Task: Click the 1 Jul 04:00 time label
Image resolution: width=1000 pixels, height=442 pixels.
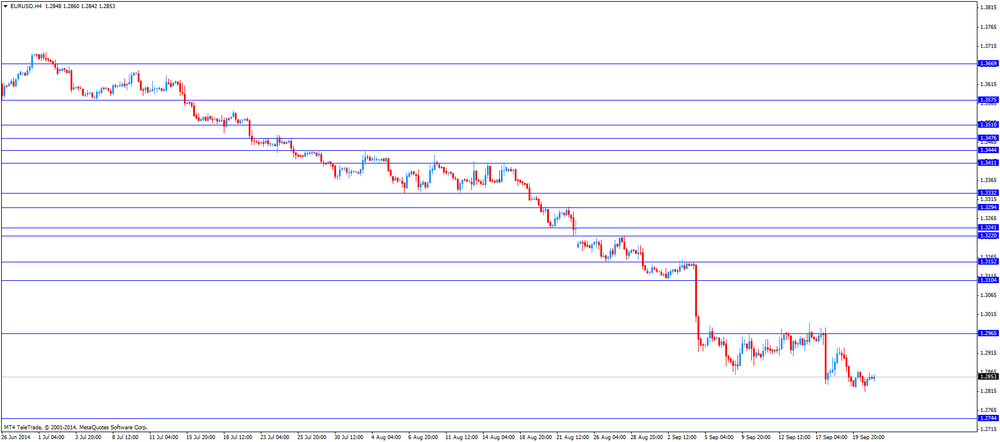Action: click(52, 438)
